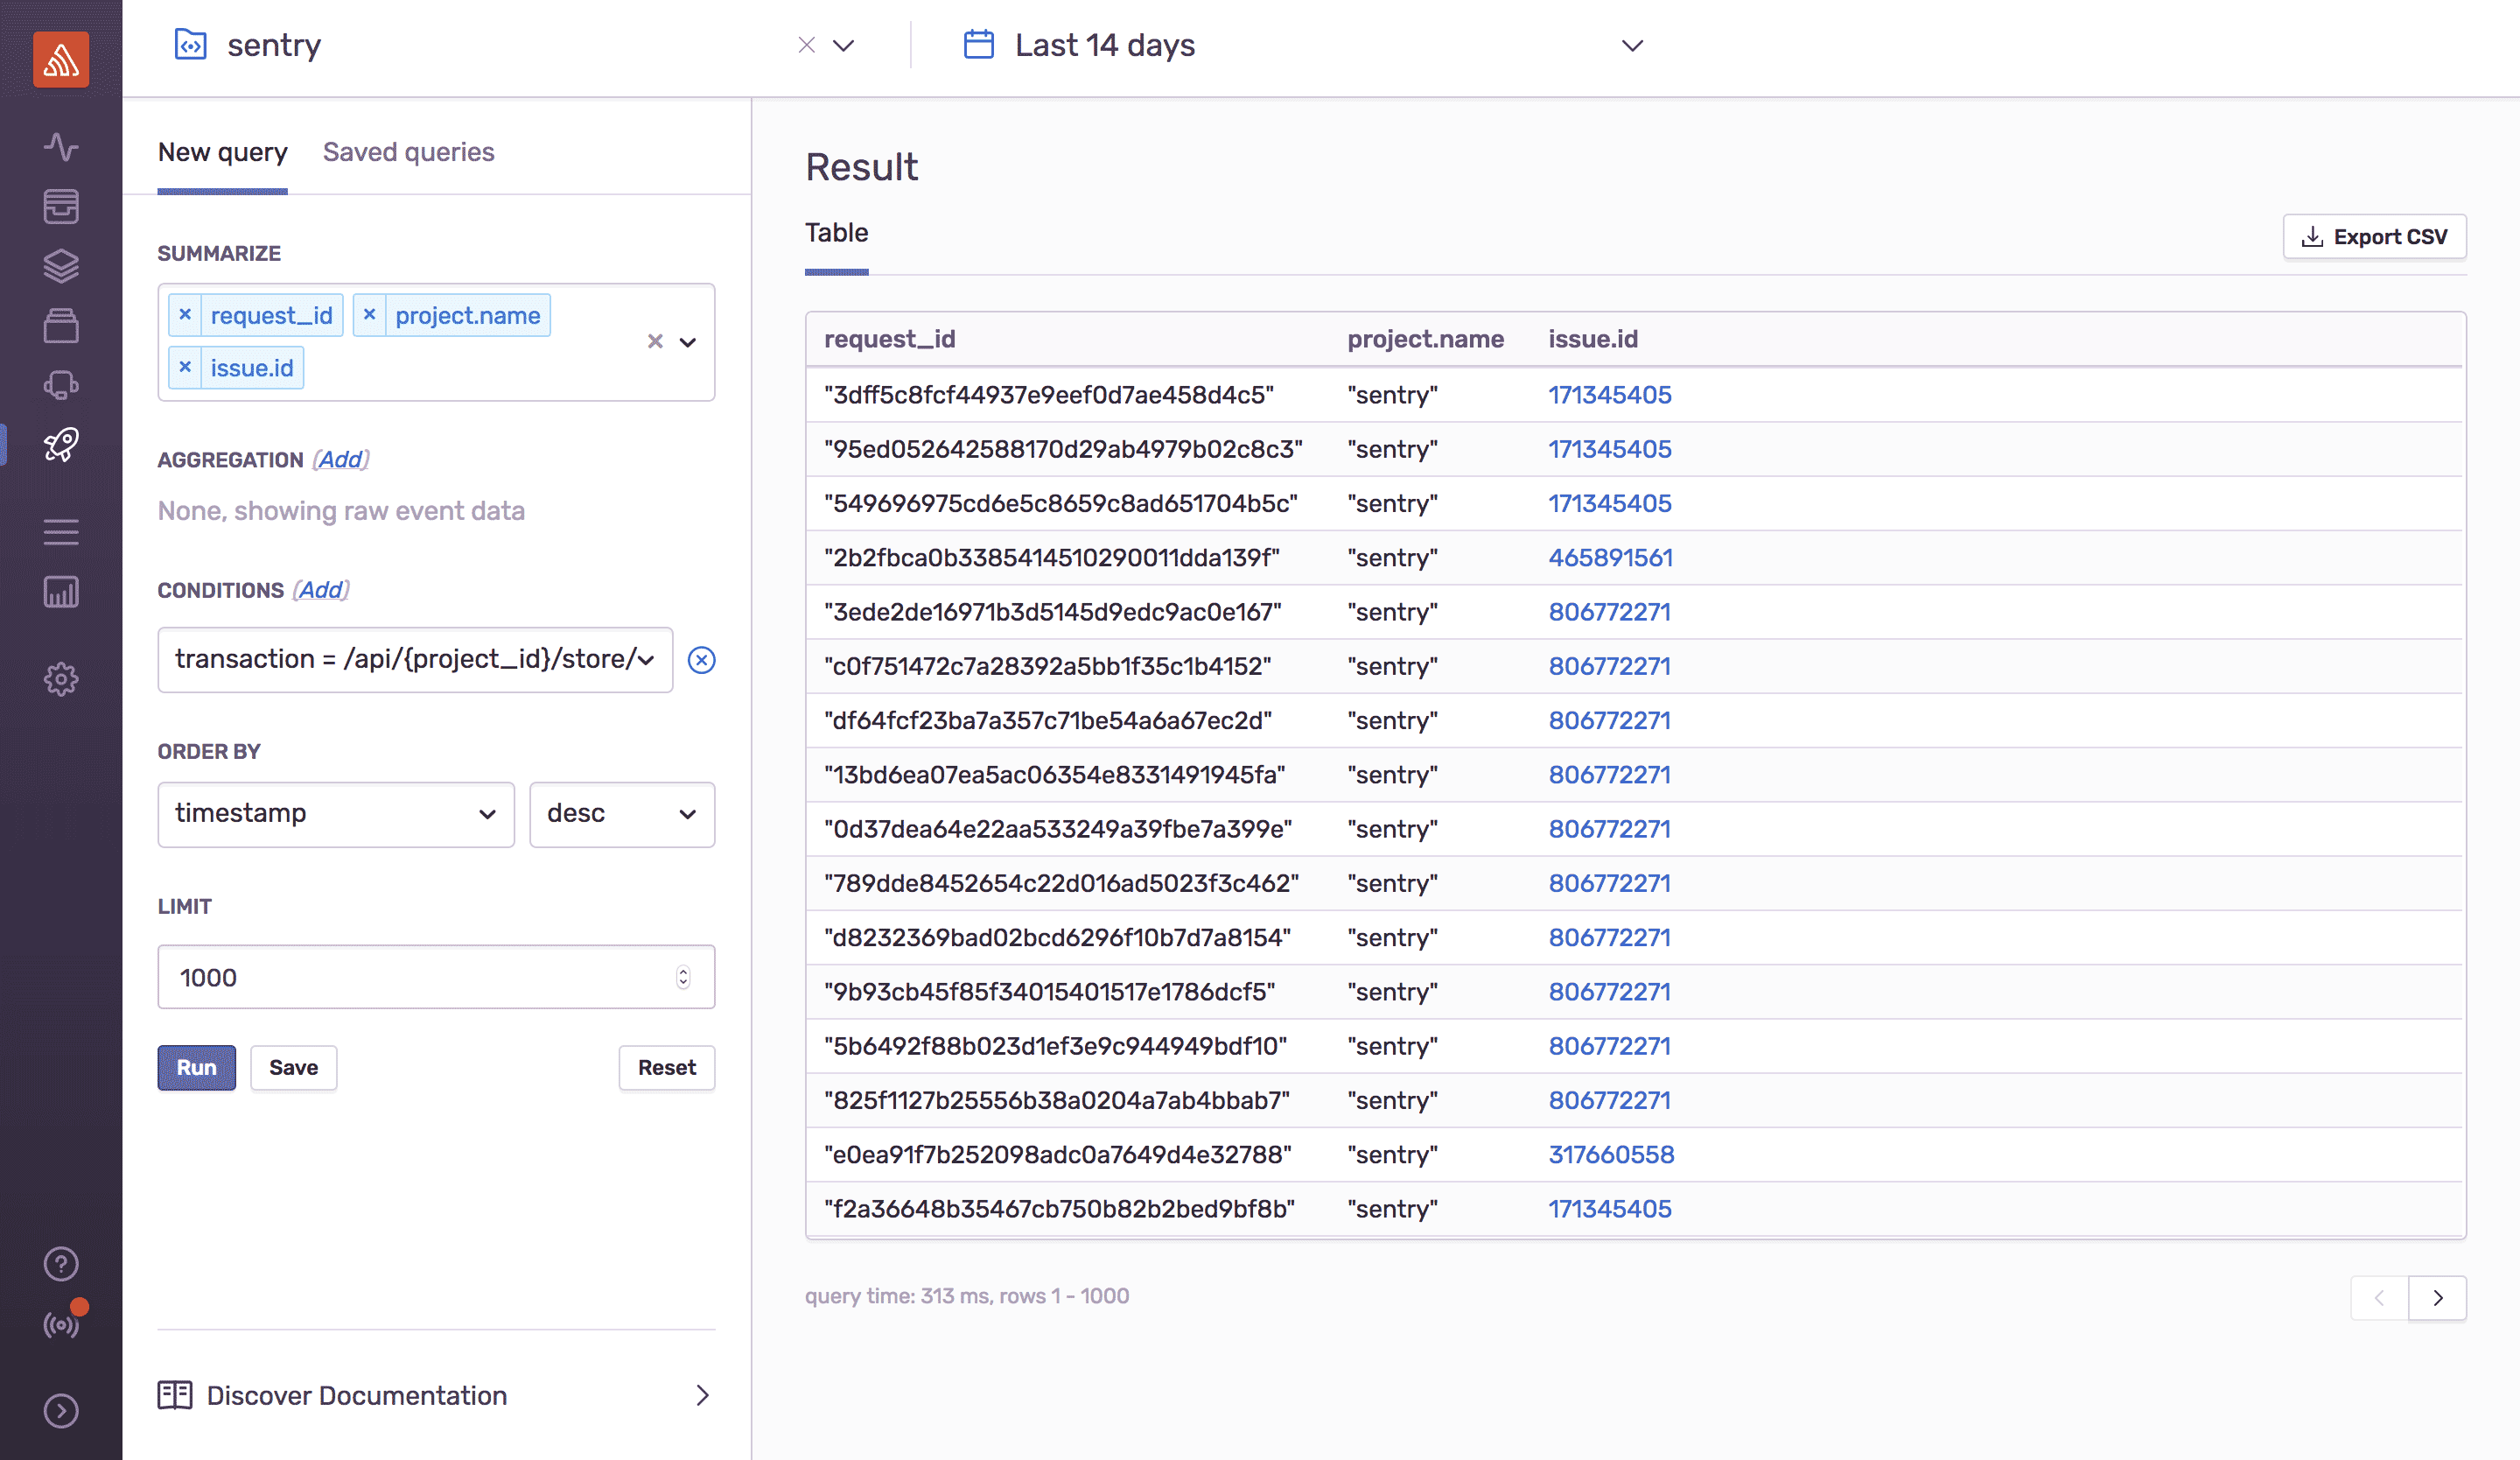Remove the issue.id field chip
The image size is (2520, 1460).
[185, 367]
